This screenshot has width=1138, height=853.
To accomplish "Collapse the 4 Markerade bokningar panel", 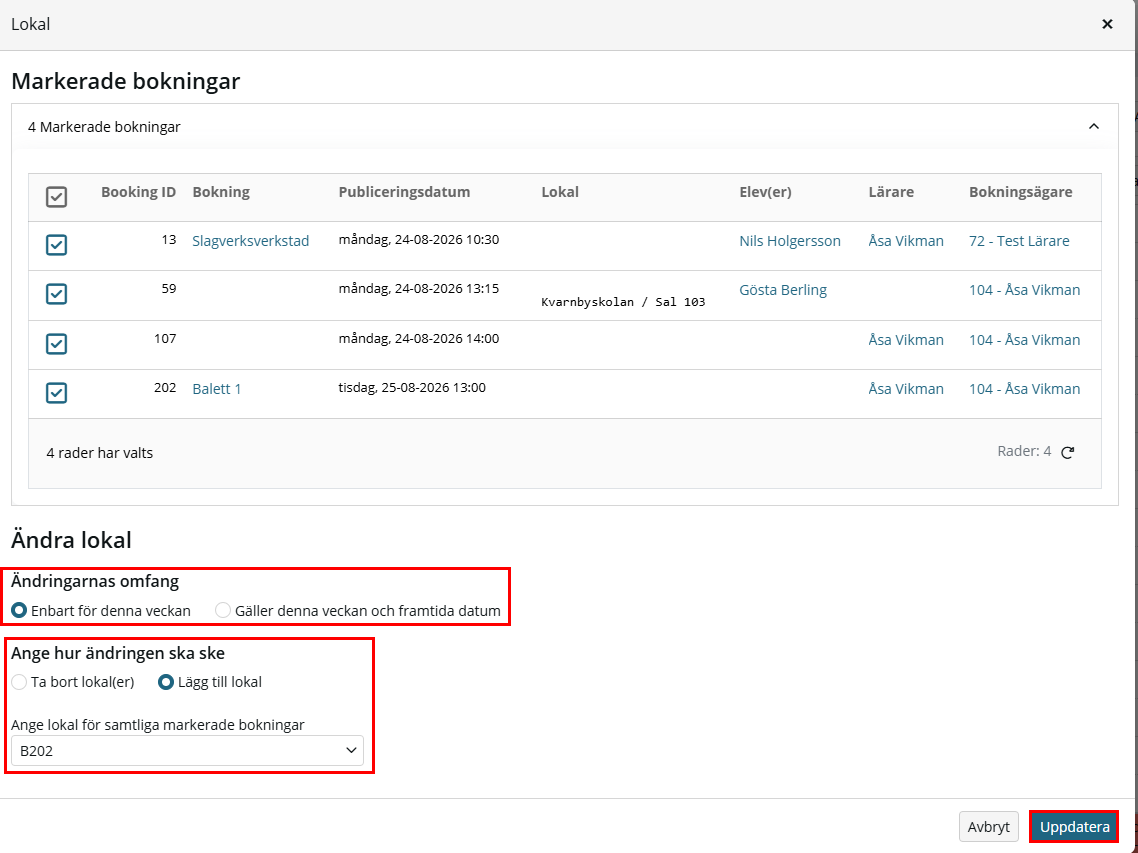I will (1094, 126).
